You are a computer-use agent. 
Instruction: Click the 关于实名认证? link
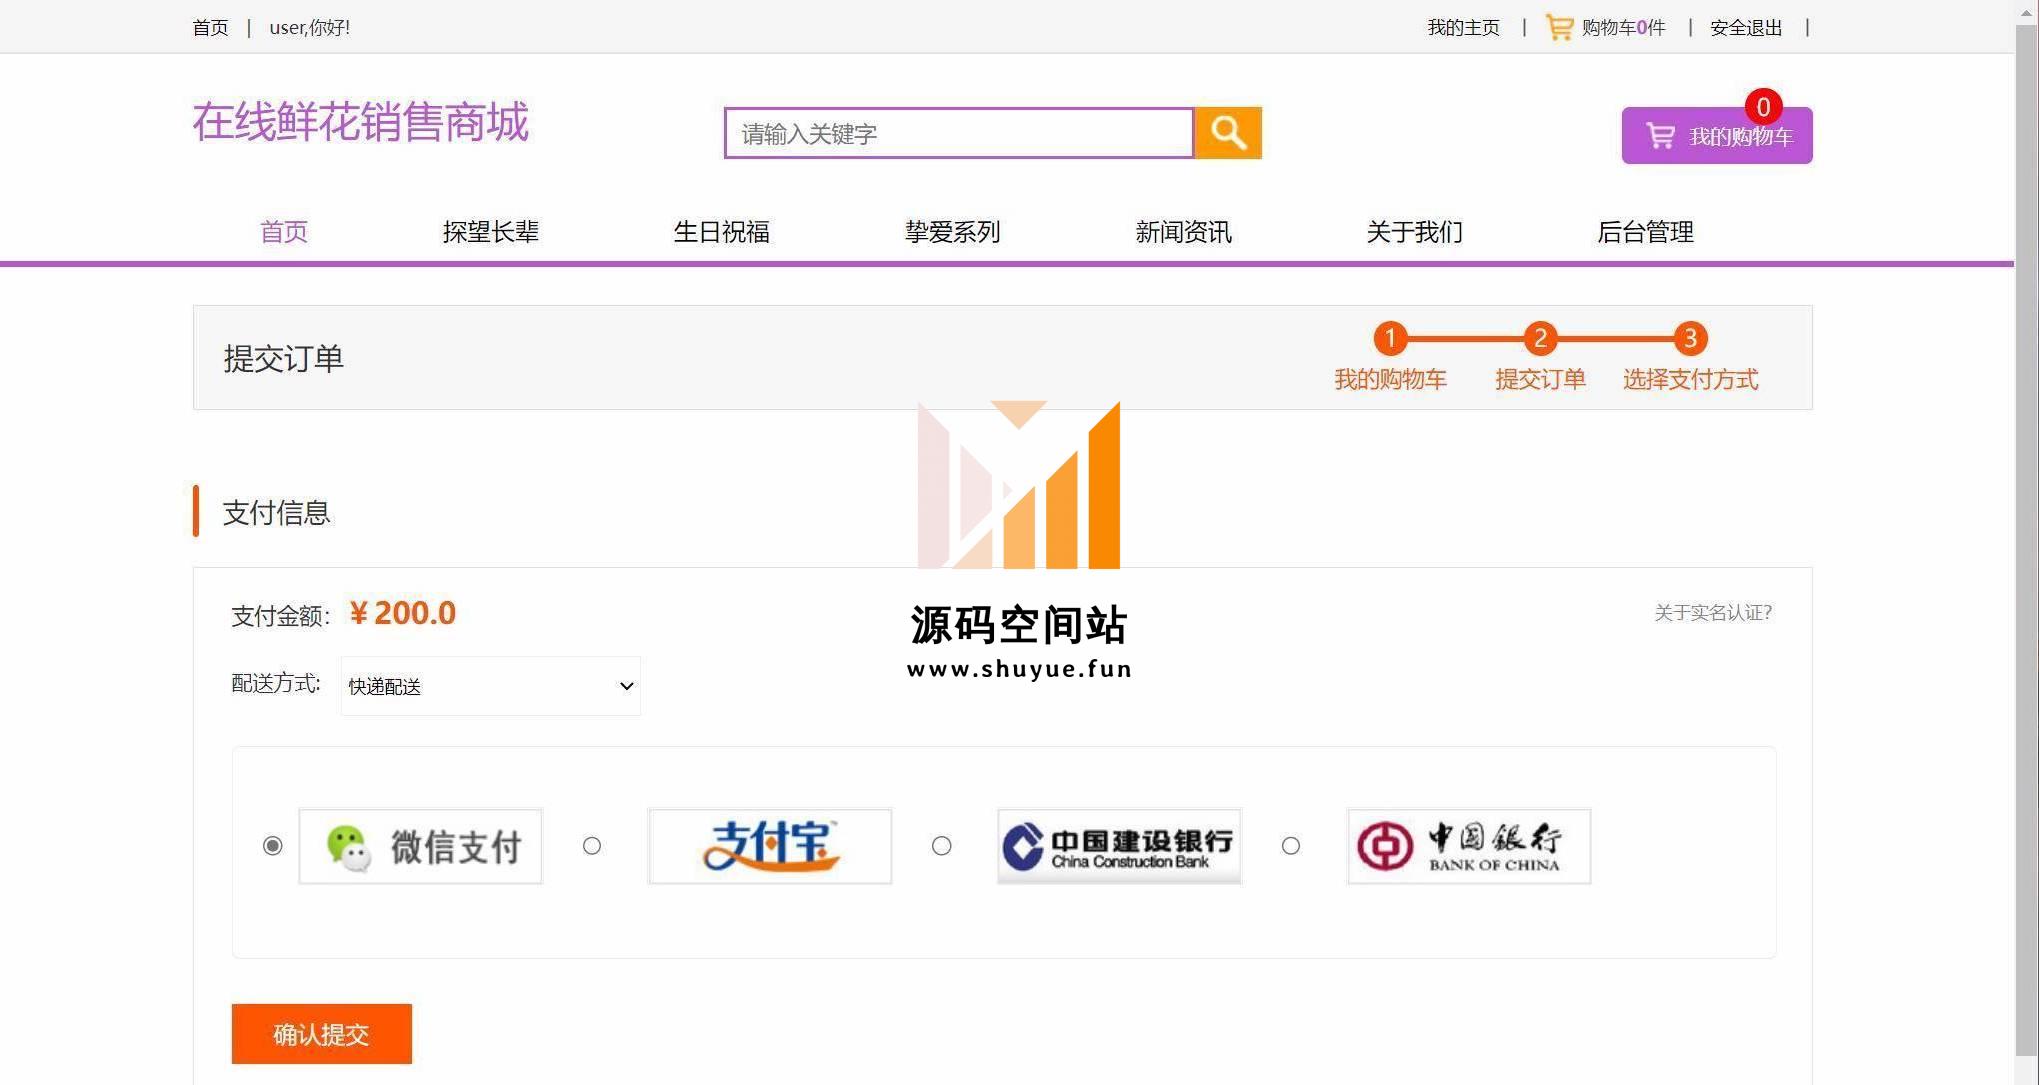tap(1713, 613)
